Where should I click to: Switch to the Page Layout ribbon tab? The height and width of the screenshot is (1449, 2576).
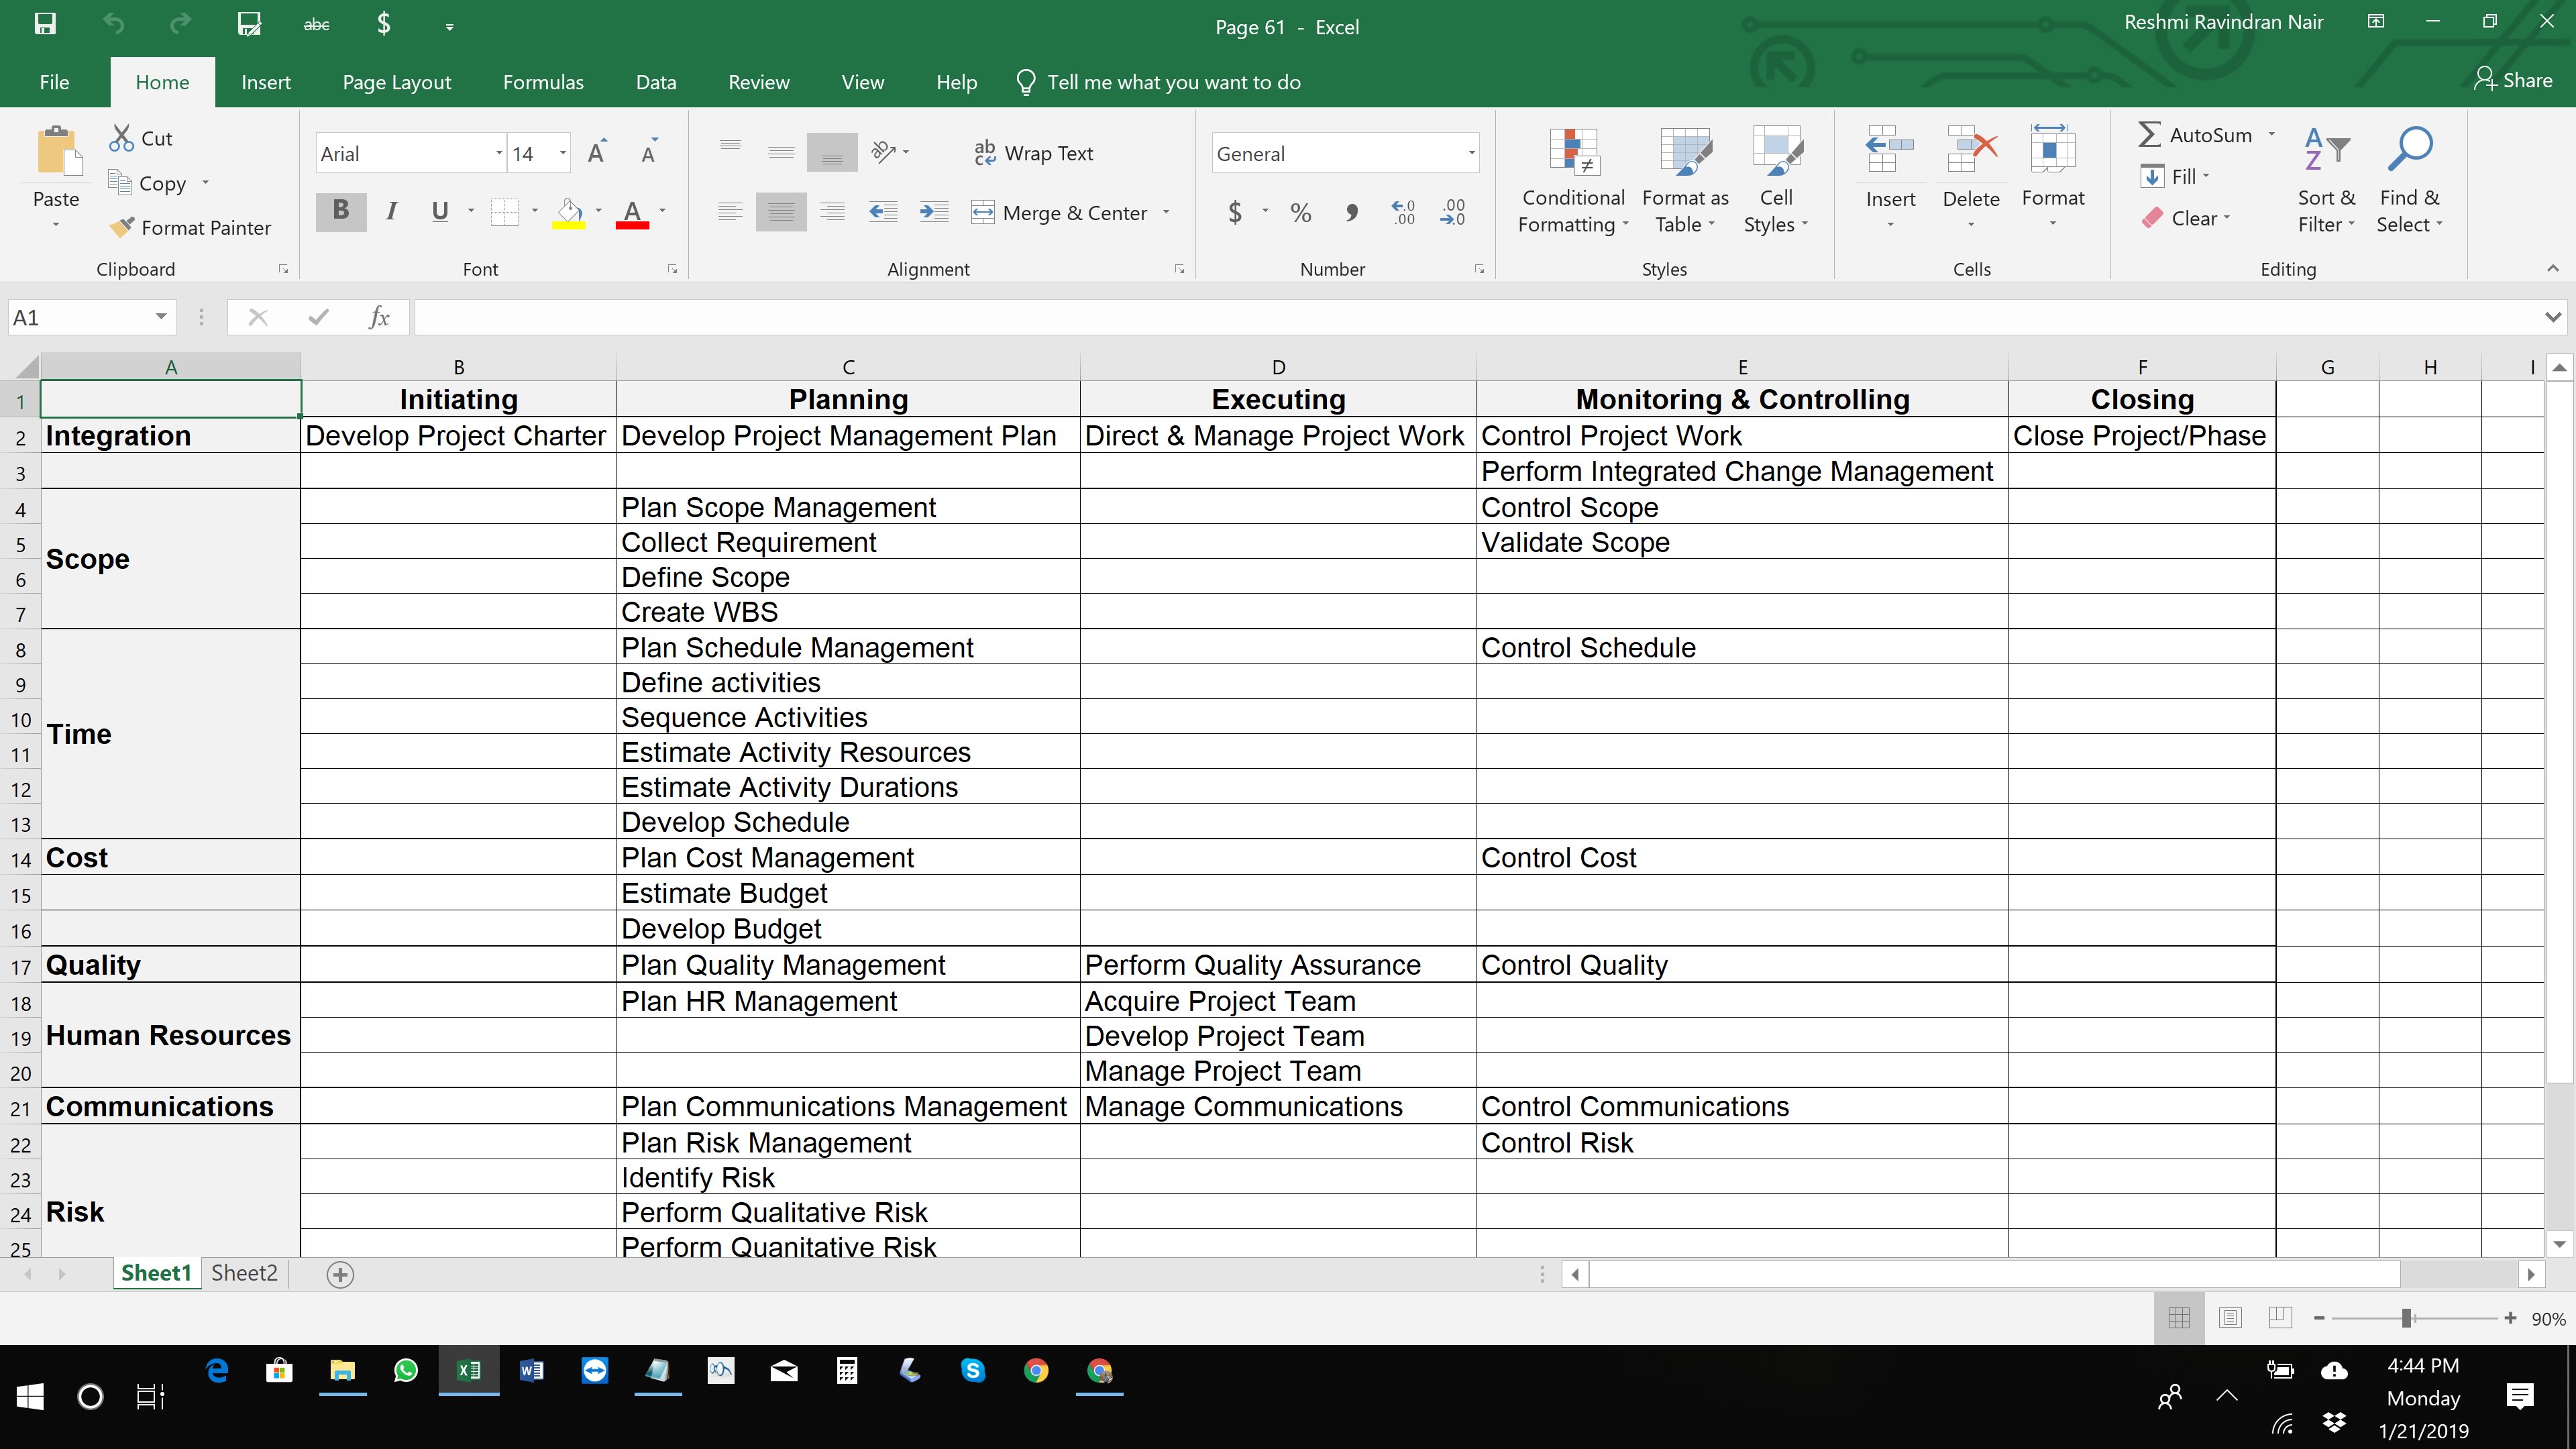pos(396,82)
